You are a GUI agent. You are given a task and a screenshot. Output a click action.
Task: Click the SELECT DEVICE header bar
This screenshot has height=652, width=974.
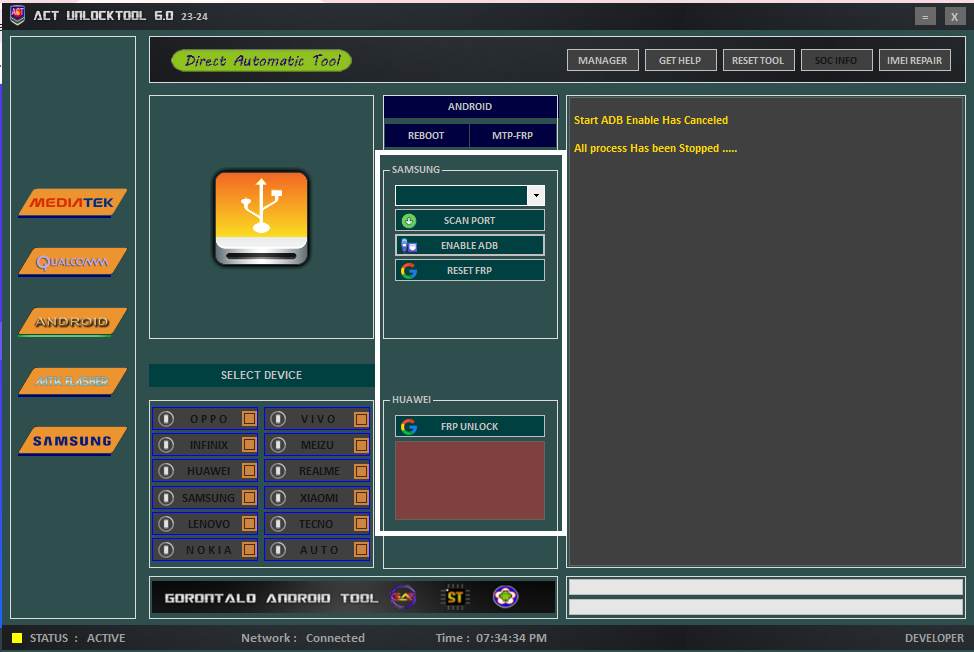point(262,375)
